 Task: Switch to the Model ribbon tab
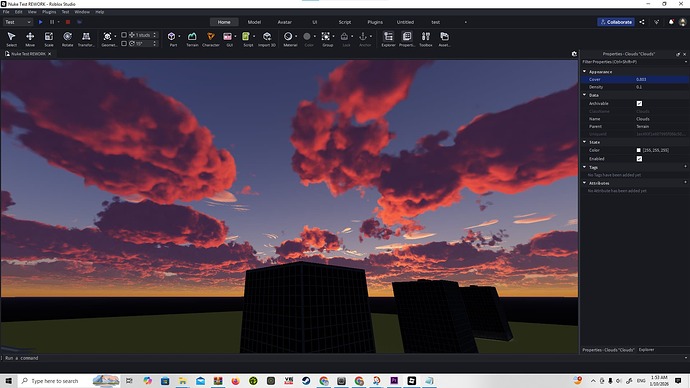[x=254, y=22]
